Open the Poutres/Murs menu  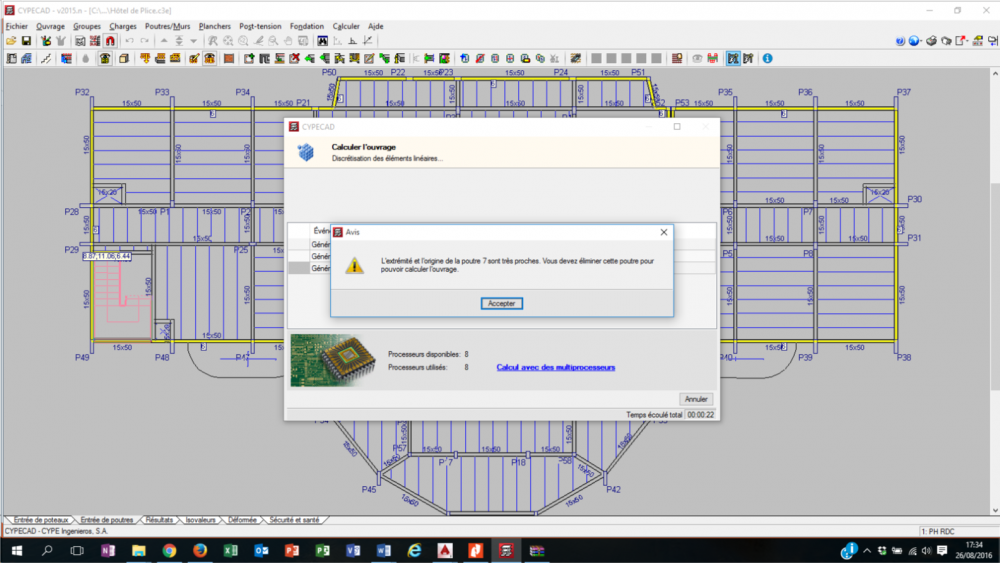coord(167,26)
